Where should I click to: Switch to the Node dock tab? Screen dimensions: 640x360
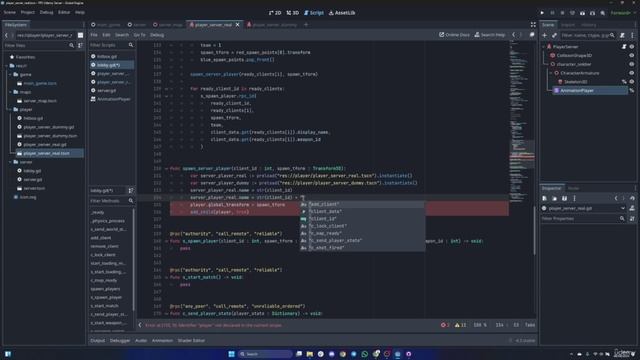coord(573,188)
